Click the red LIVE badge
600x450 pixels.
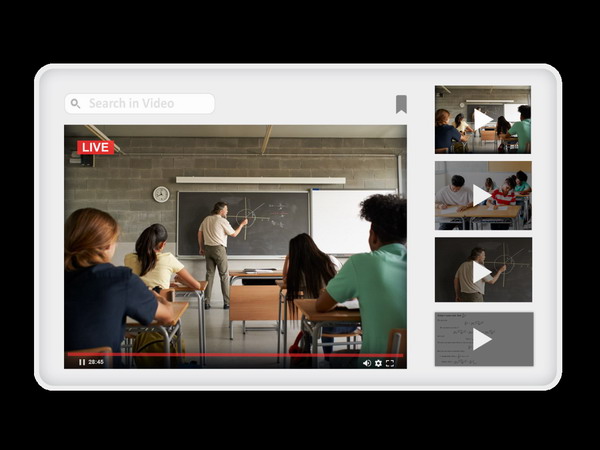pyautogui.click(x=95, y=147)
